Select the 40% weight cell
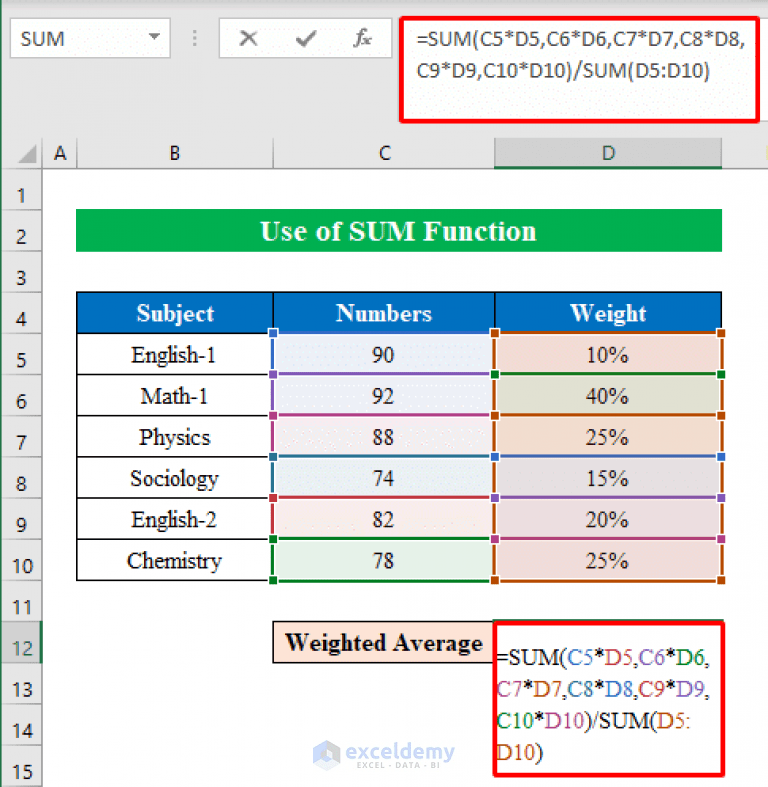Viewport: 768px width, 787px height. 608,396
